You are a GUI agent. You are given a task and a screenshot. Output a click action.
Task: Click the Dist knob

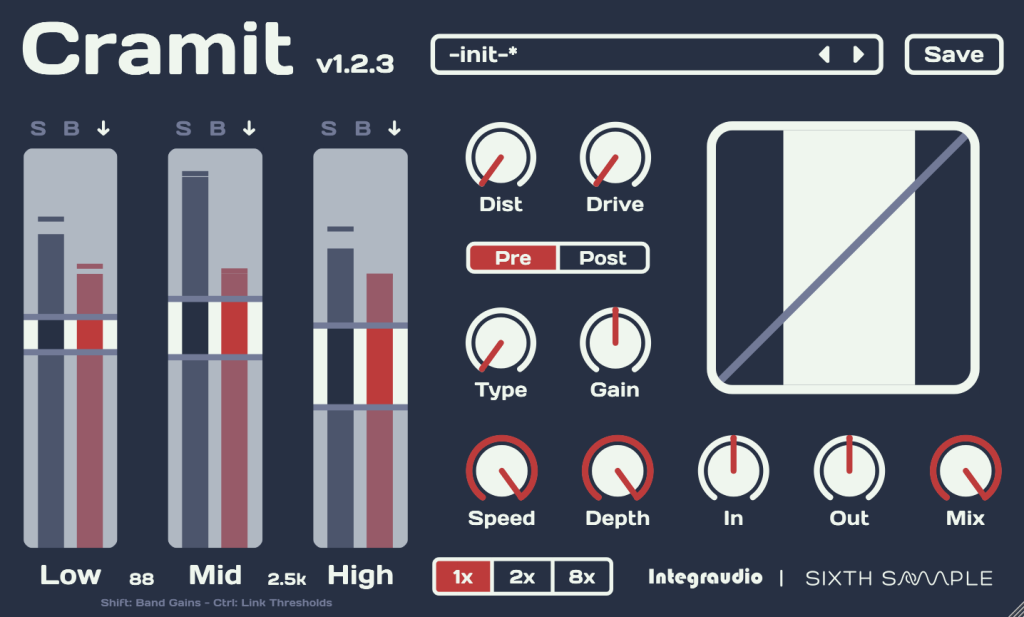pos(501,157)
